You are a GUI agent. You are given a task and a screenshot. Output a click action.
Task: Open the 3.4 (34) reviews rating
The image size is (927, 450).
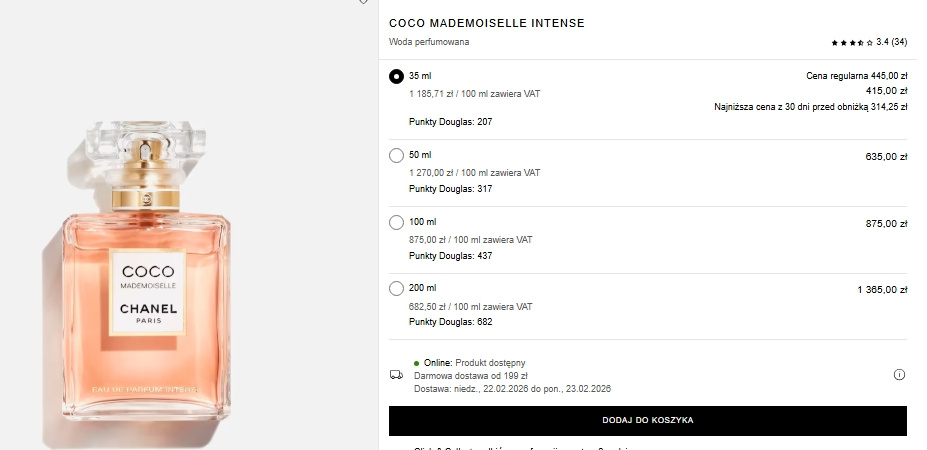coord(891,42)
